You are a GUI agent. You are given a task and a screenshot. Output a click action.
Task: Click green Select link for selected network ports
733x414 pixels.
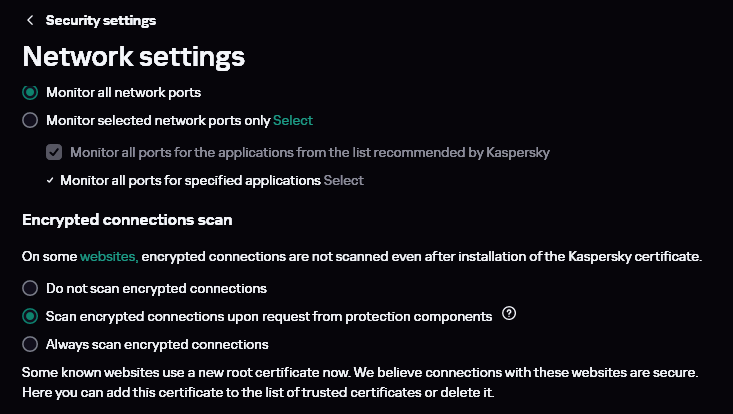293,121
